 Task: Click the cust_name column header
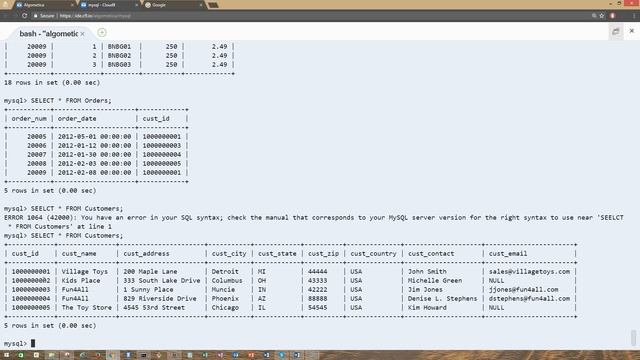(x=79, y=253)
